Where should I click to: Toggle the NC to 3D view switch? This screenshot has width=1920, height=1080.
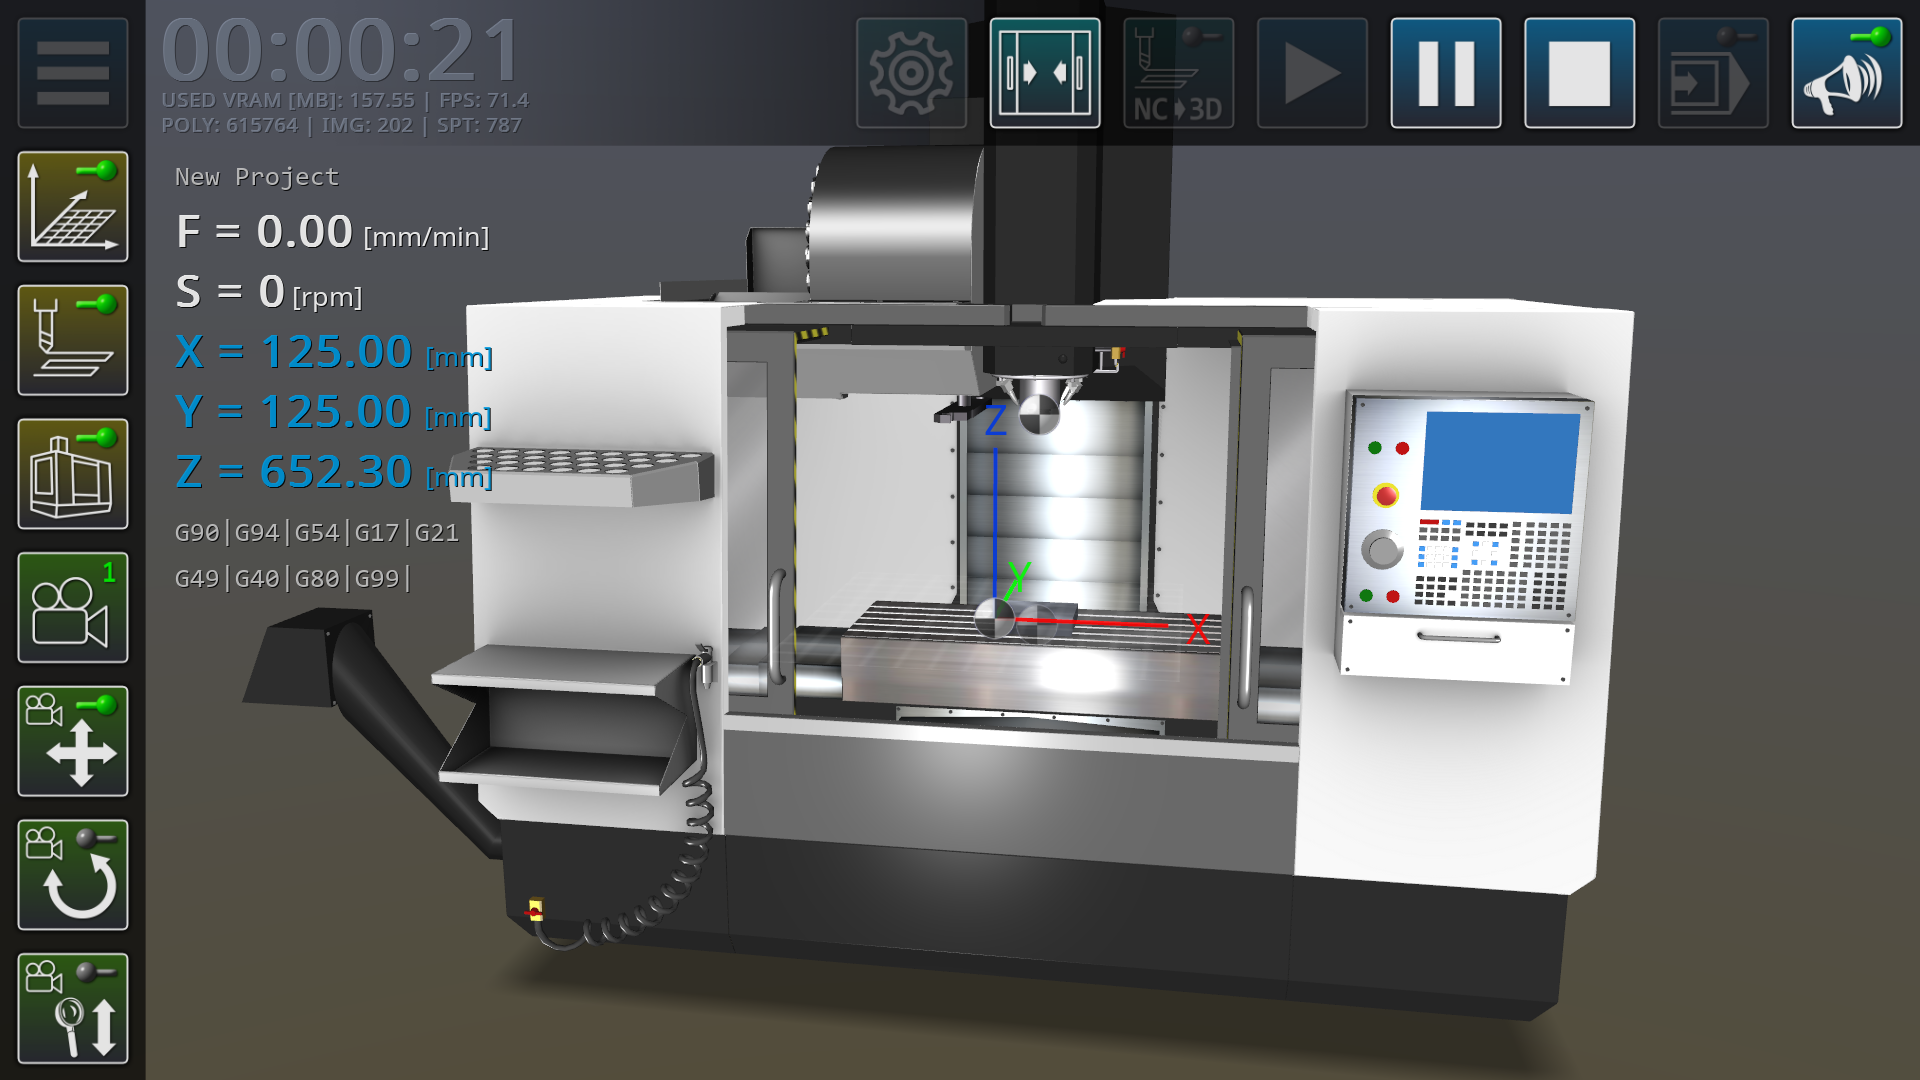1178,73
